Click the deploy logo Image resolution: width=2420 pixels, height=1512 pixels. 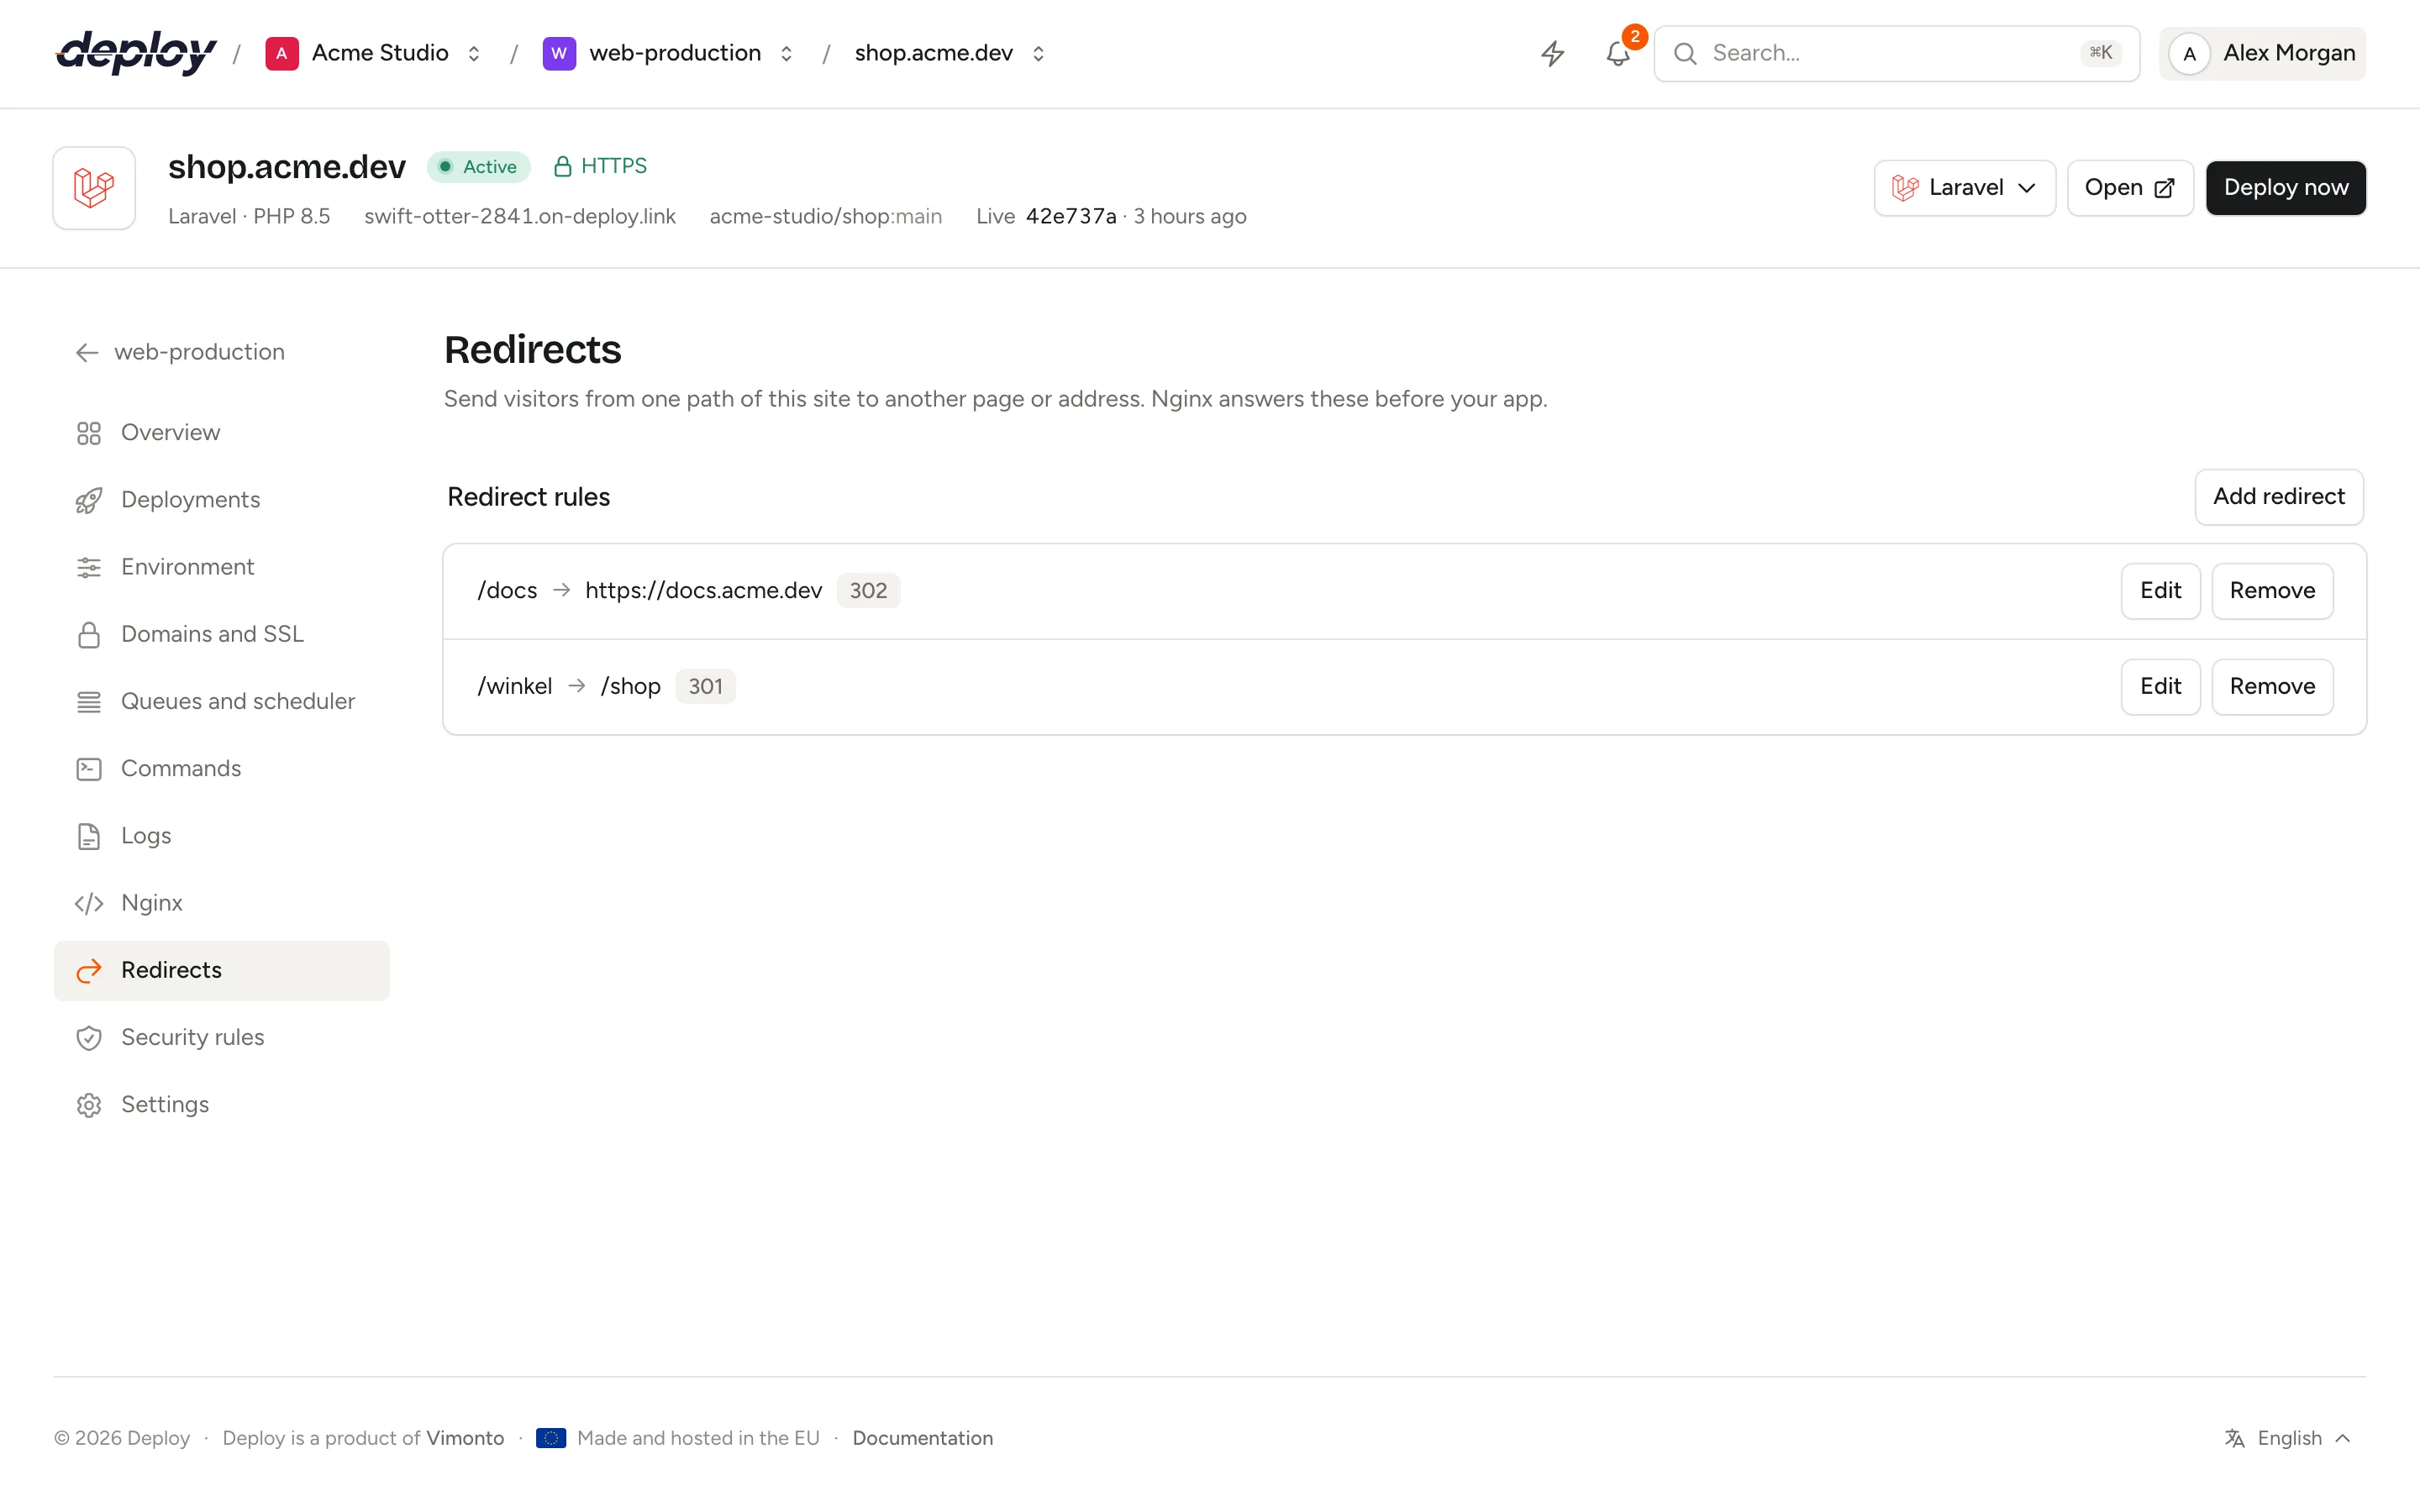136,52
